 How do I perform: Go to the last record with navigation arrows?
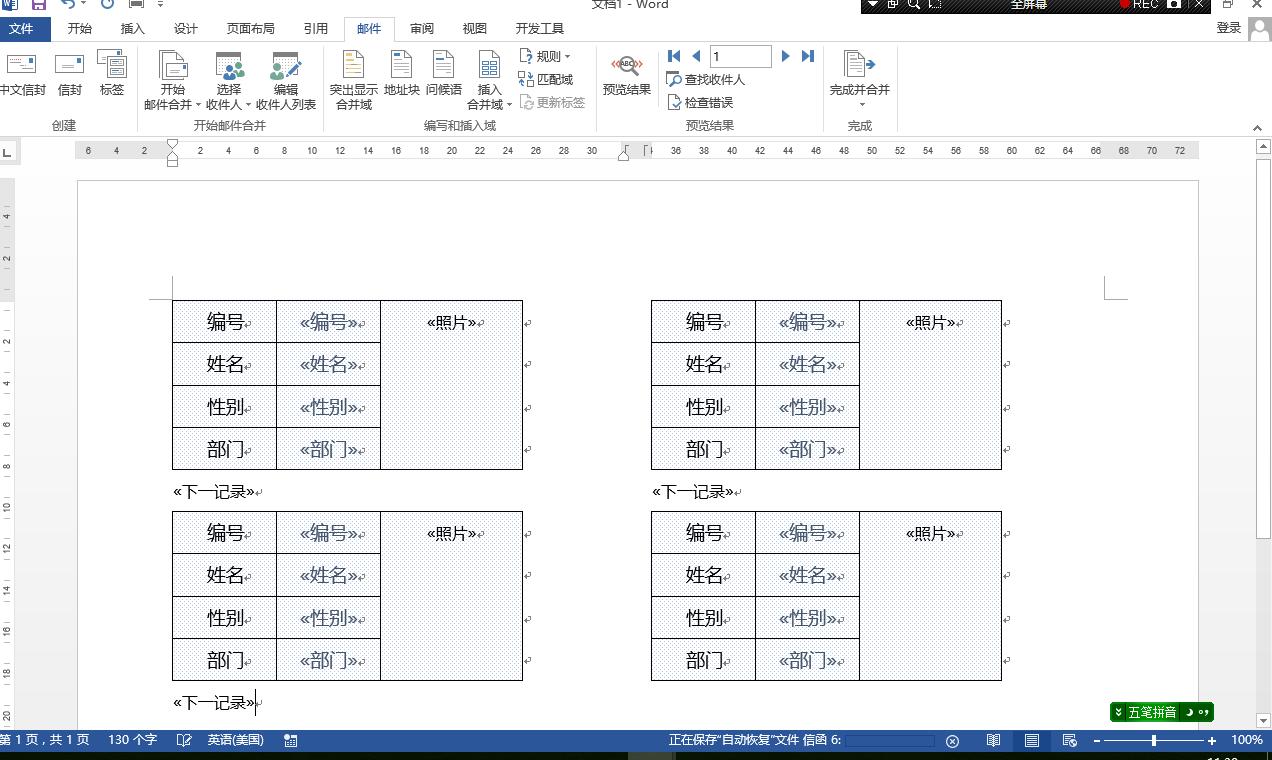coord(807,56)
